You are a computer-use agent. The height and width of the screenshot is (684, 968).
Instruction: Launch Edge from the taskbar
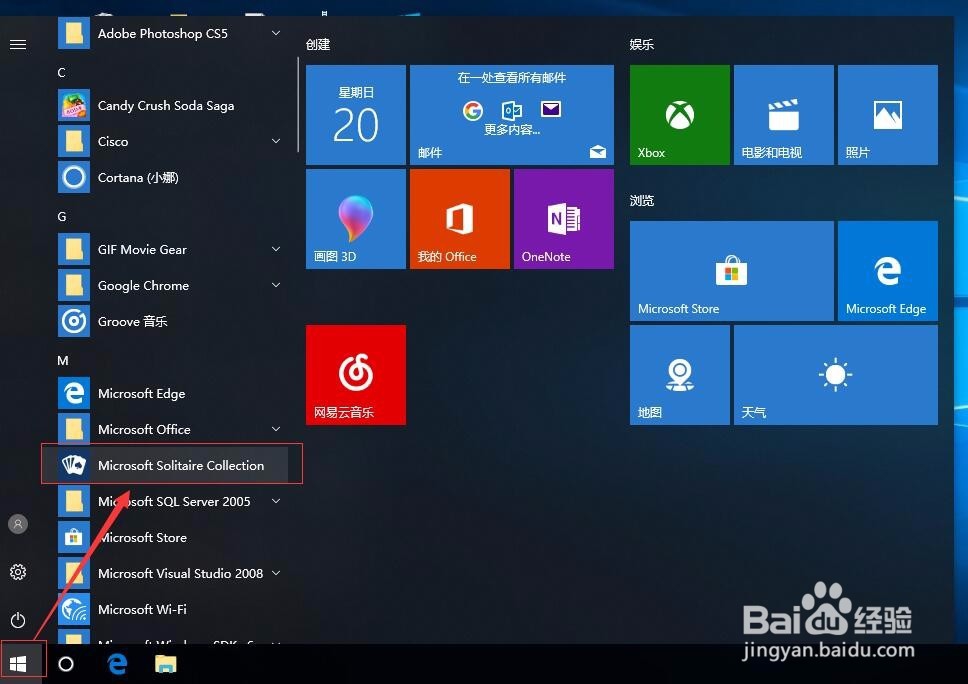pyautogui.click(x=117, y=664)
